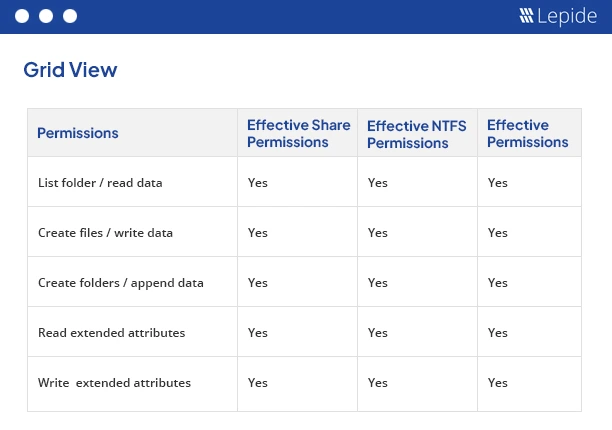Viewport: 612px width, 430px height.
Task: Click the second white window dot
Action: [46, 16]
